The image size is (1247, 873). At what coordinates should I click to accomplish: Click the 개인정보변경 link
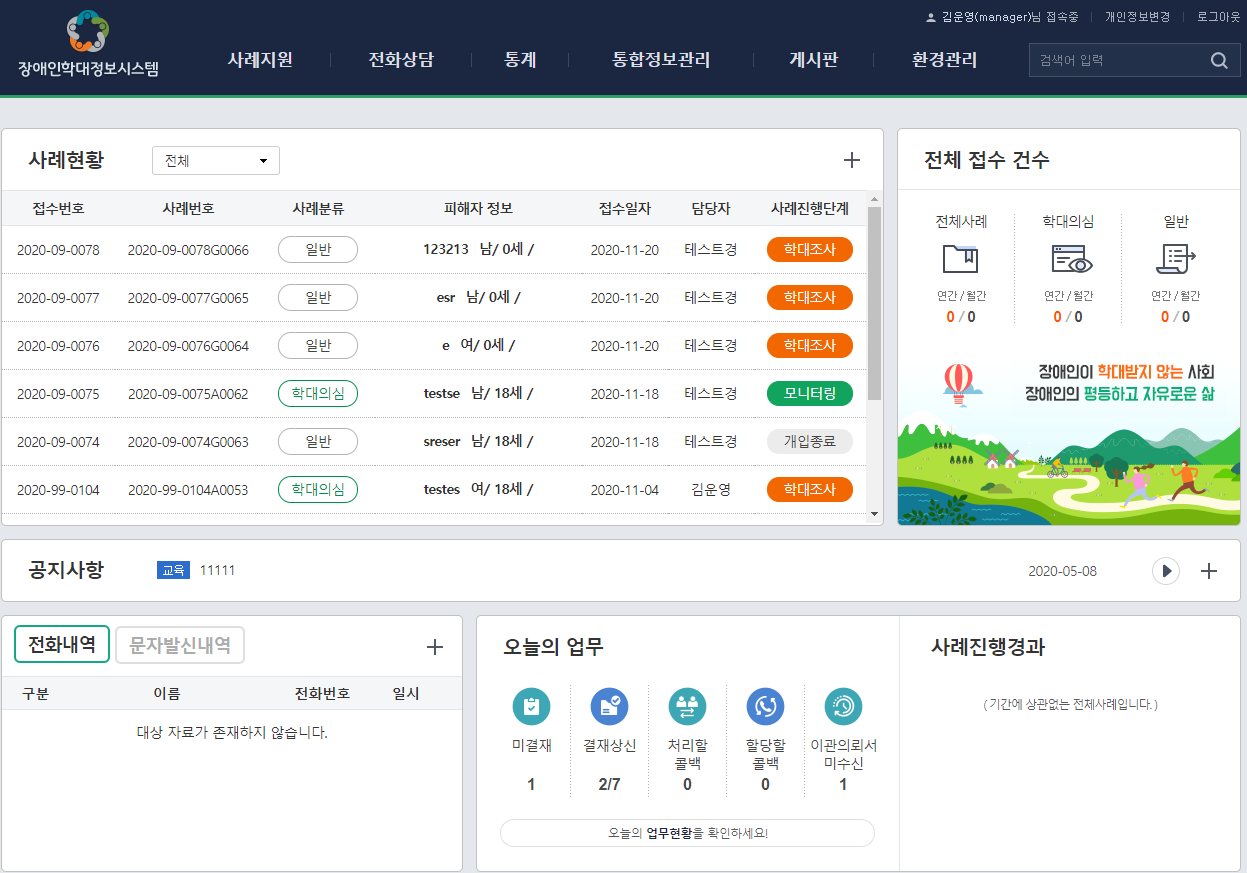point(1137,17)
